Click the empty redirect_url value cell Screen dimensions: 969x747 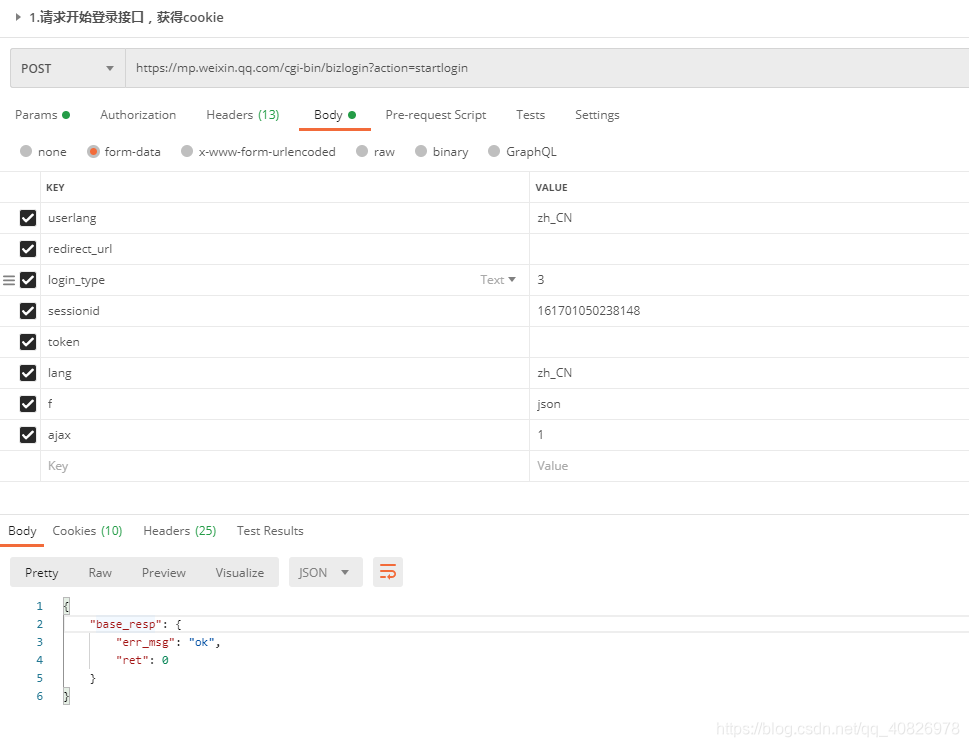[749, 249]
